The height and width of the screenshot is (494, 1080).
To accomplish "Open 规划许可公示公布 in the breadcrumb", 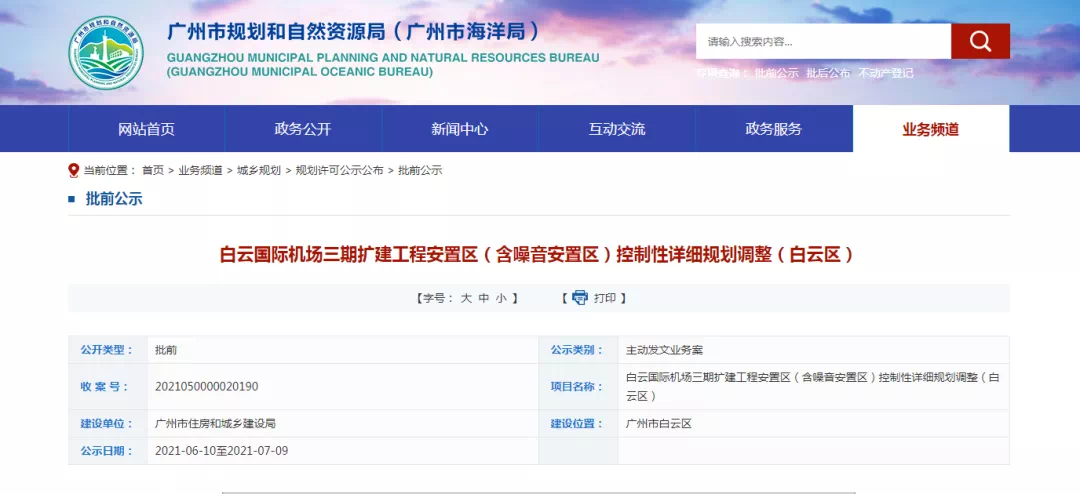I will point(339,171).
